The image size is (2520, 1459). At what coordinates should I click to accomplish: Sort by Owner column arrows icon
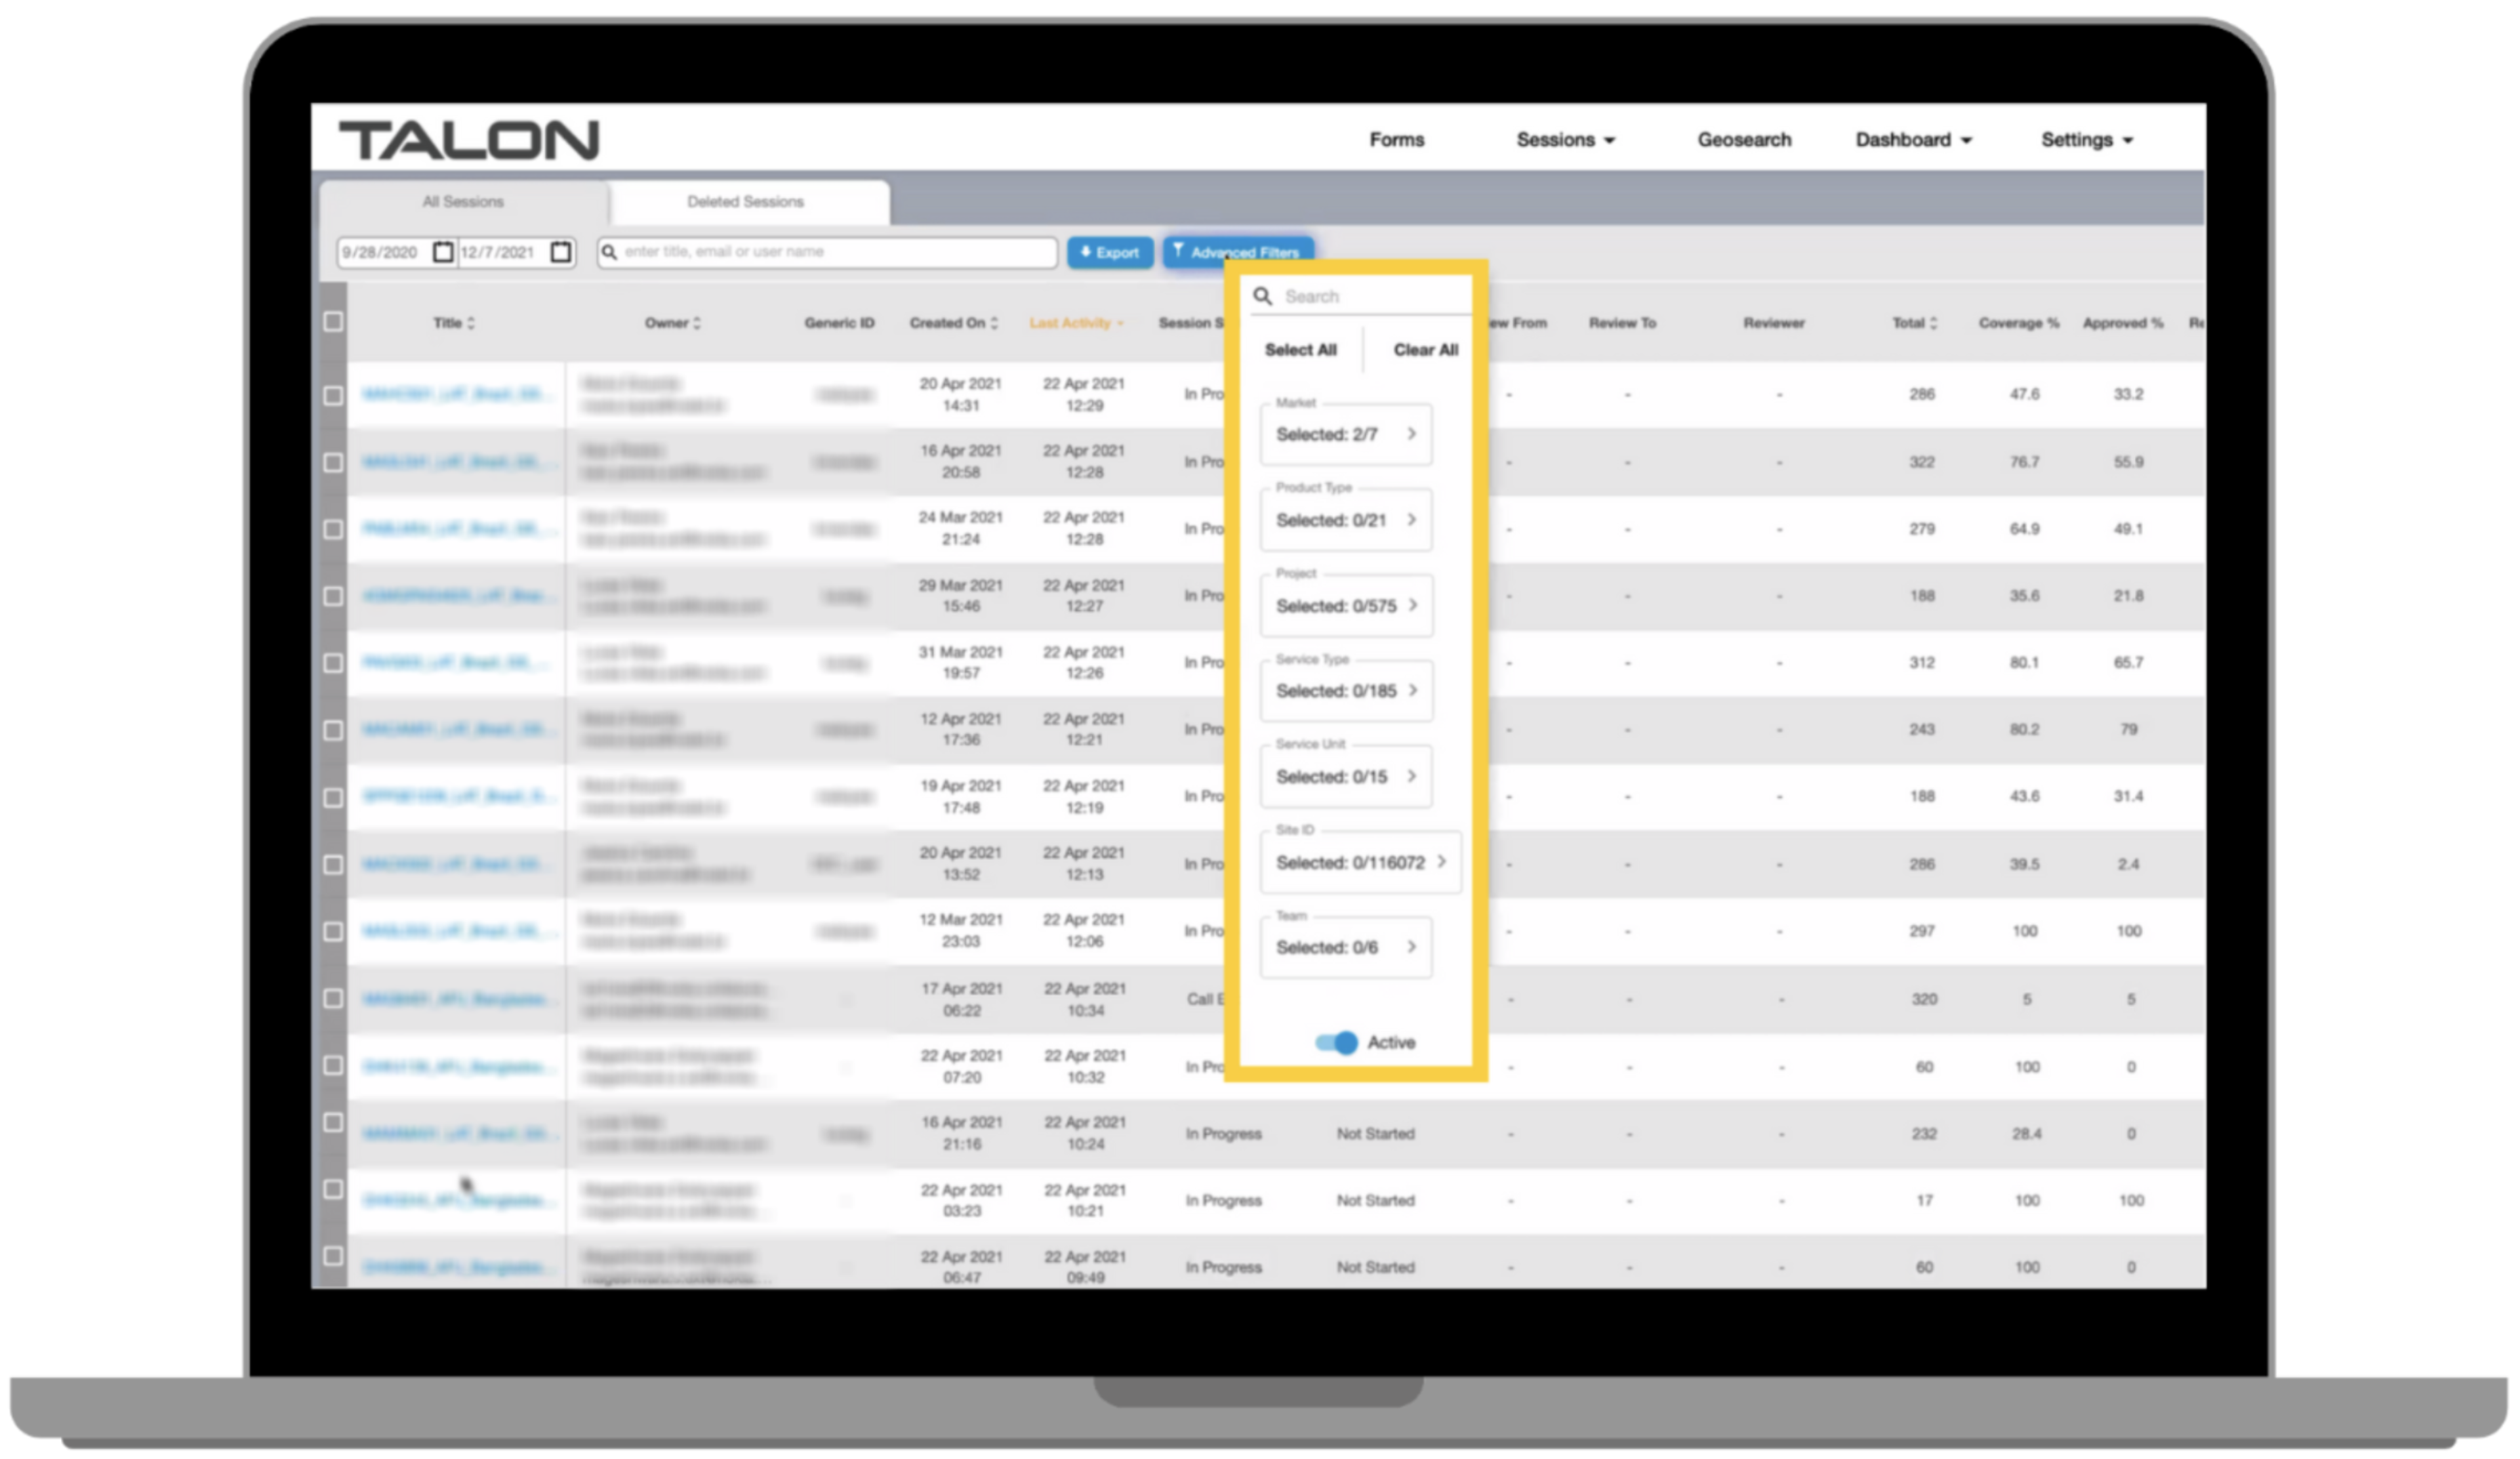point(697,323)
